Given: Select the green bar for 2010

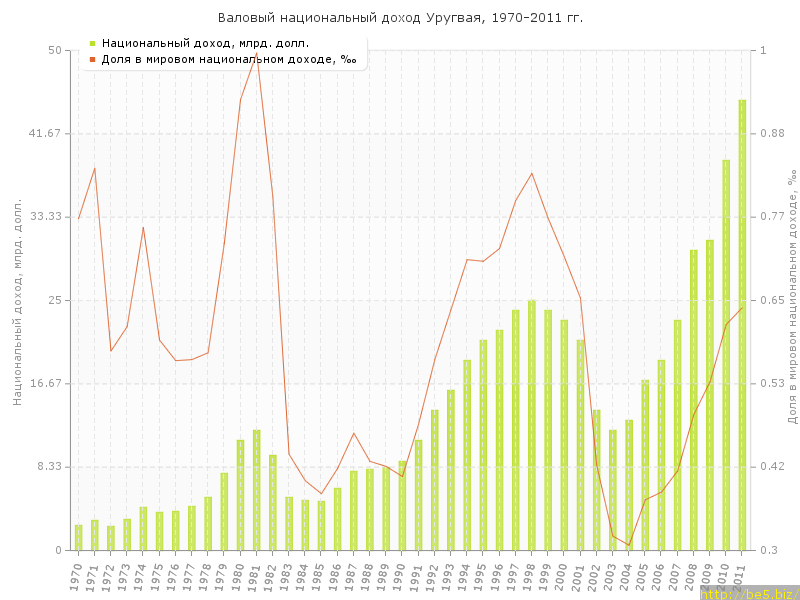Looking at the screenshot, I should point(726,355).
